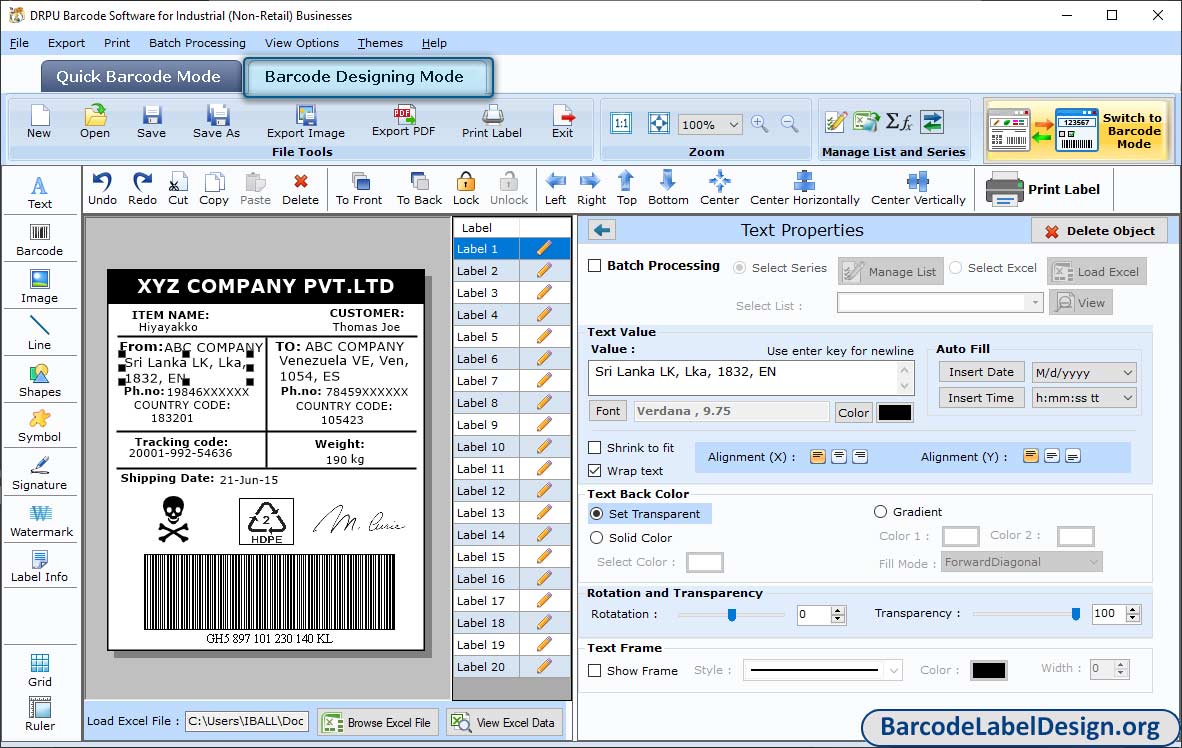Image resolution: width=1182 pixels, height=748 pixels.
Task: Save the current label
Action: coord(152,122)
